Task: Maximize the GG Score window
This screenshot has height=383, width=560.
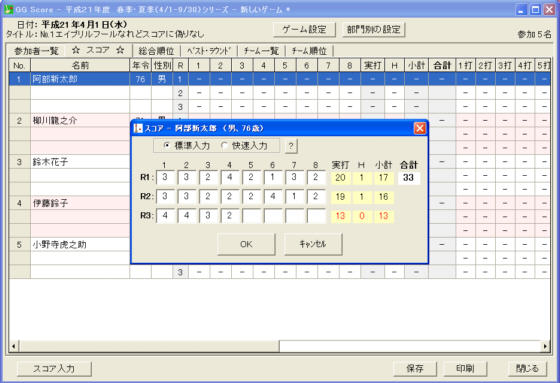Action: click(x=535, y=10)
